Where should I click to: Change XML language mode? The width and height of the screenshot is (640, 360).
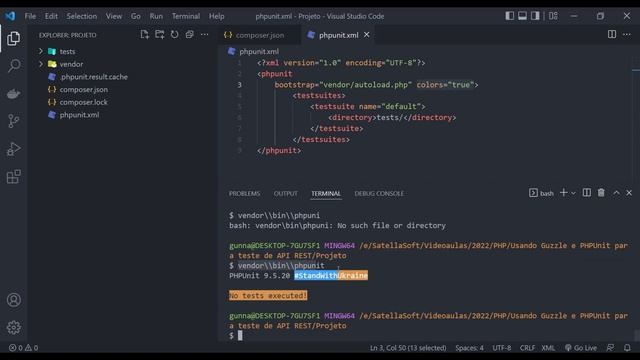pyautogui.click(x=548, y=348)
